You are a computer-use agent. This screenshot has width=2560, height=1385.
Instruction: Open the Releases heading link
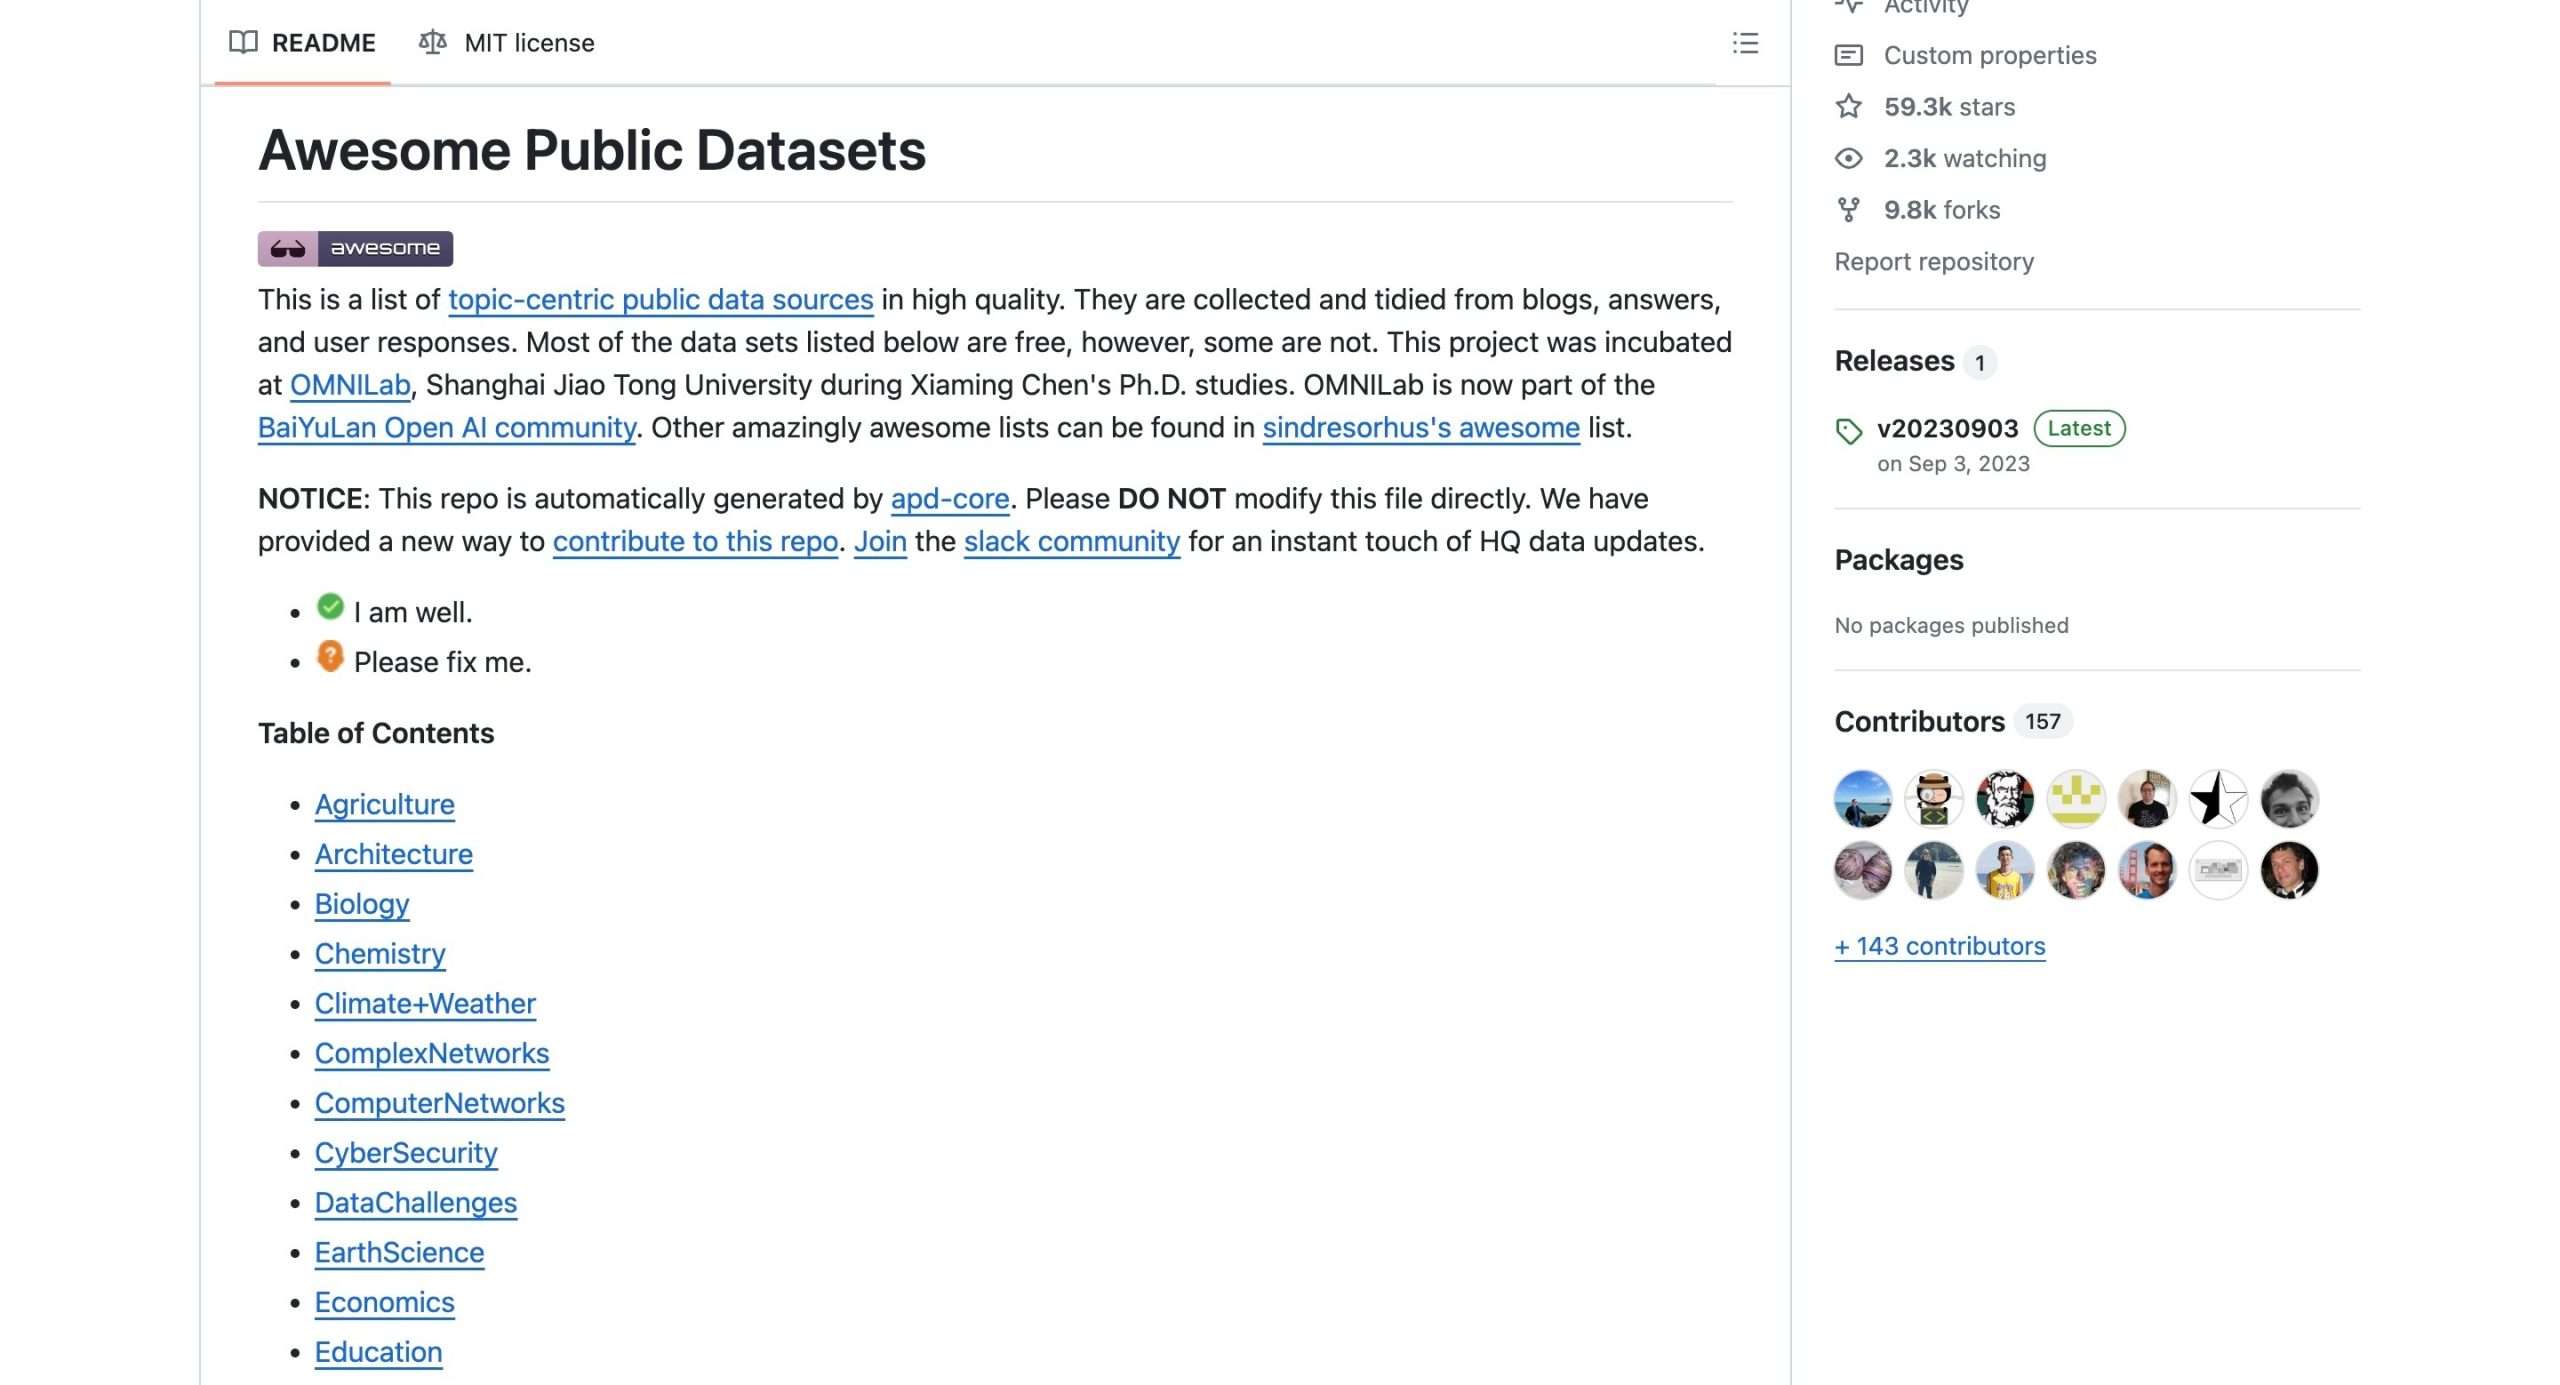click(x=1893, y=361)
